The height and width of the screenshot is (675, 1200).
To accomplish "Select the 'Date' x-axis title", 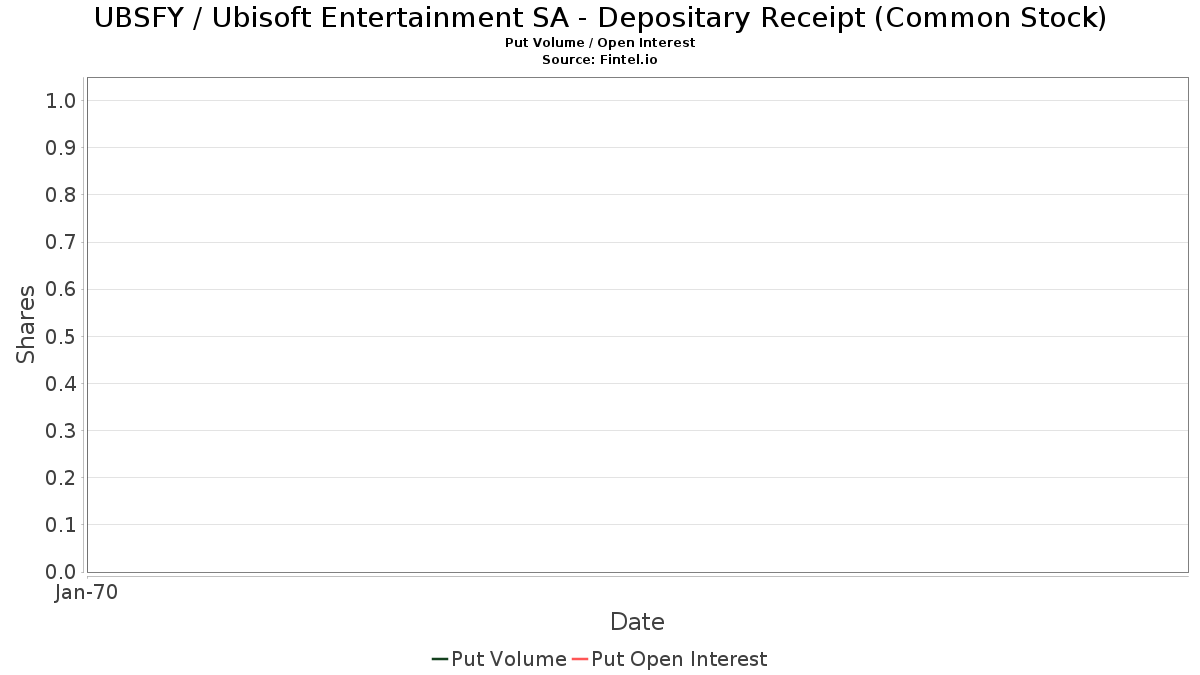I will click(637, 622).
